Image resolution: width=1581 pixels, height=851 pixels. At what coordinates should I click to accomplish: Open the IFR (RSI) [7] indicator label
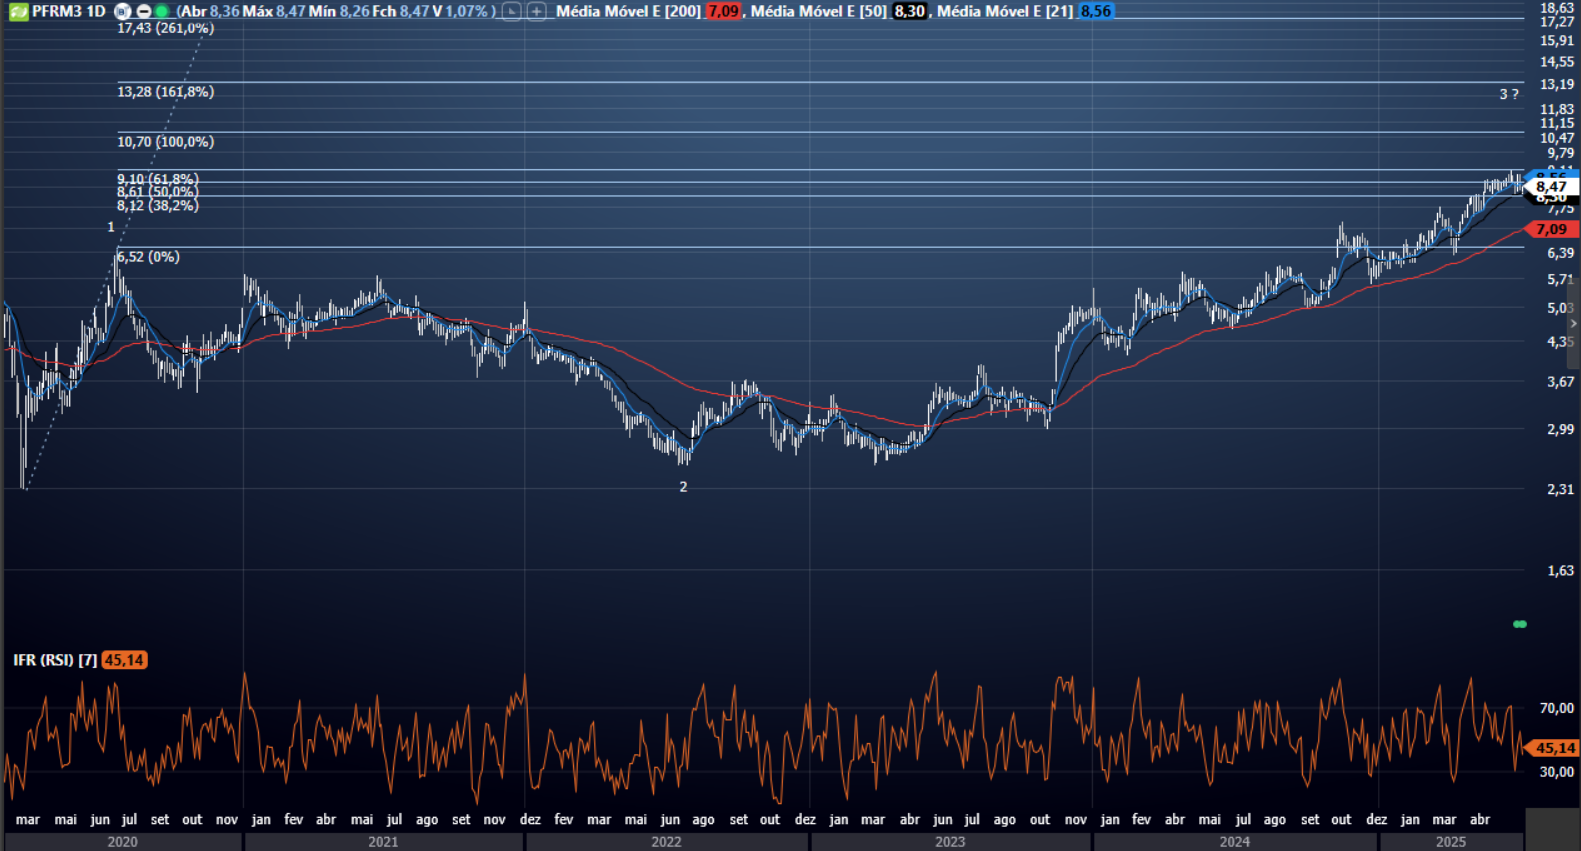tap(55, 660)
